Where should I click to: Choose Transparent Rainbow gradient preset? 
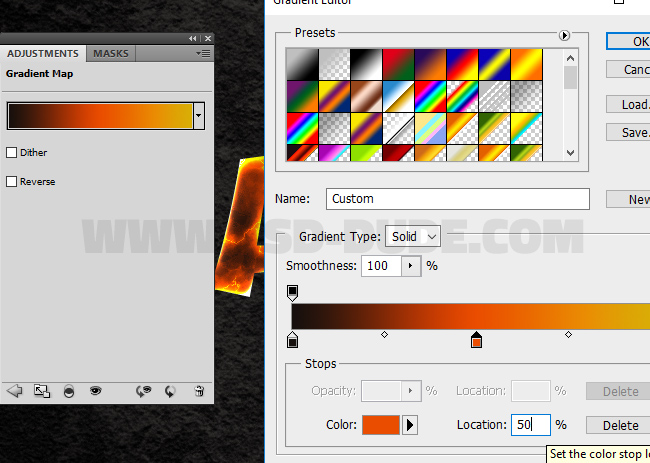462,96
